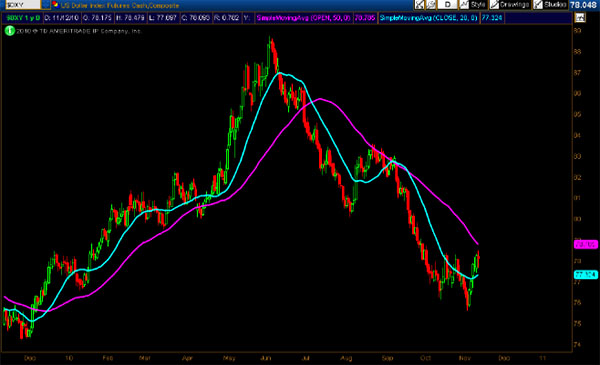Click the O: open price field in header

click(98, 18)
